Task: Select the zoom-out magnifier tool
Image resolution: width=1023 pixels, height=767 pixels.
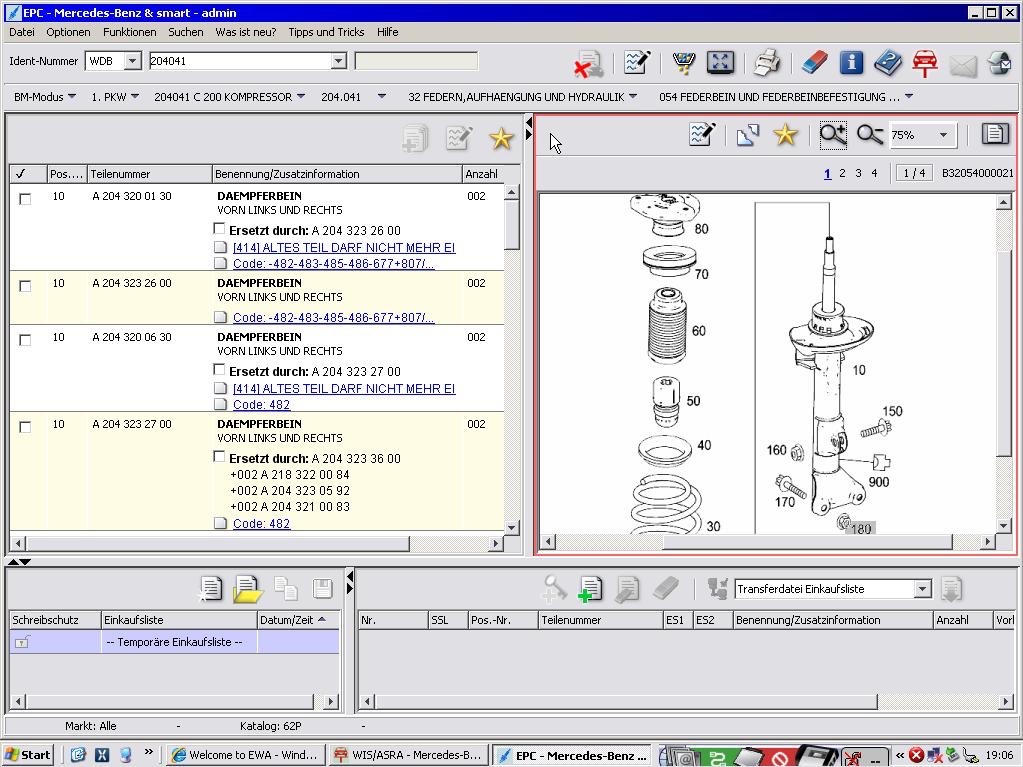Action: coord(870,134)
